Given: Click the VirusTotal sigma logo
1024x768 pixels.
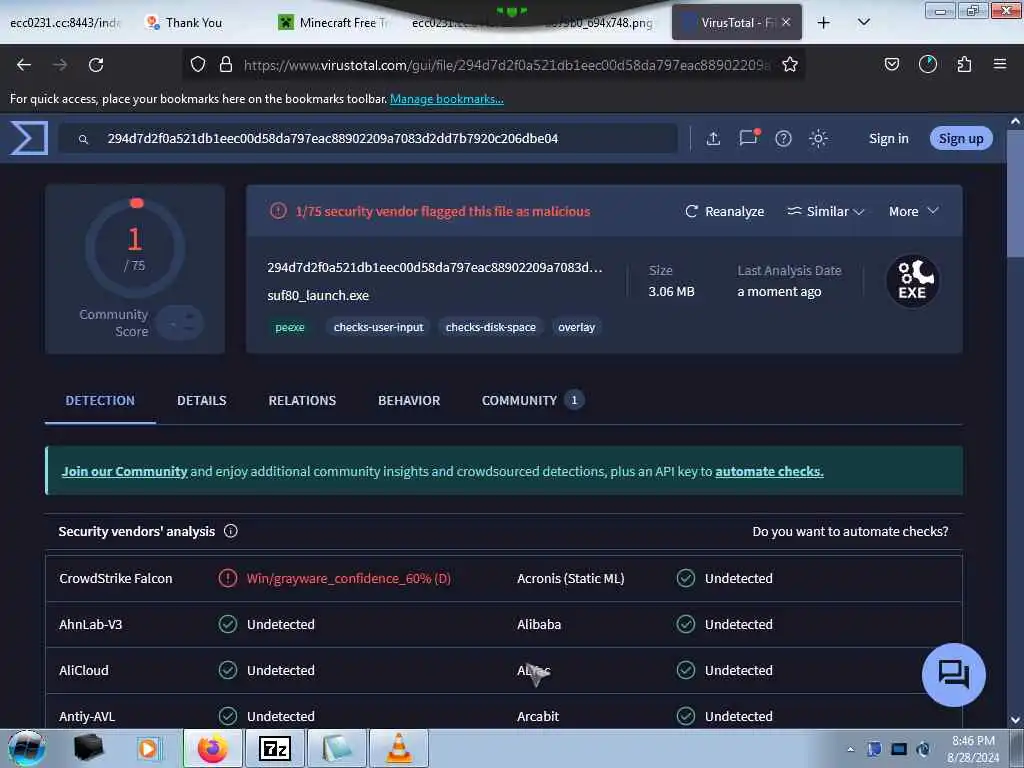Looking at the screenshot, I should point(29,138).
